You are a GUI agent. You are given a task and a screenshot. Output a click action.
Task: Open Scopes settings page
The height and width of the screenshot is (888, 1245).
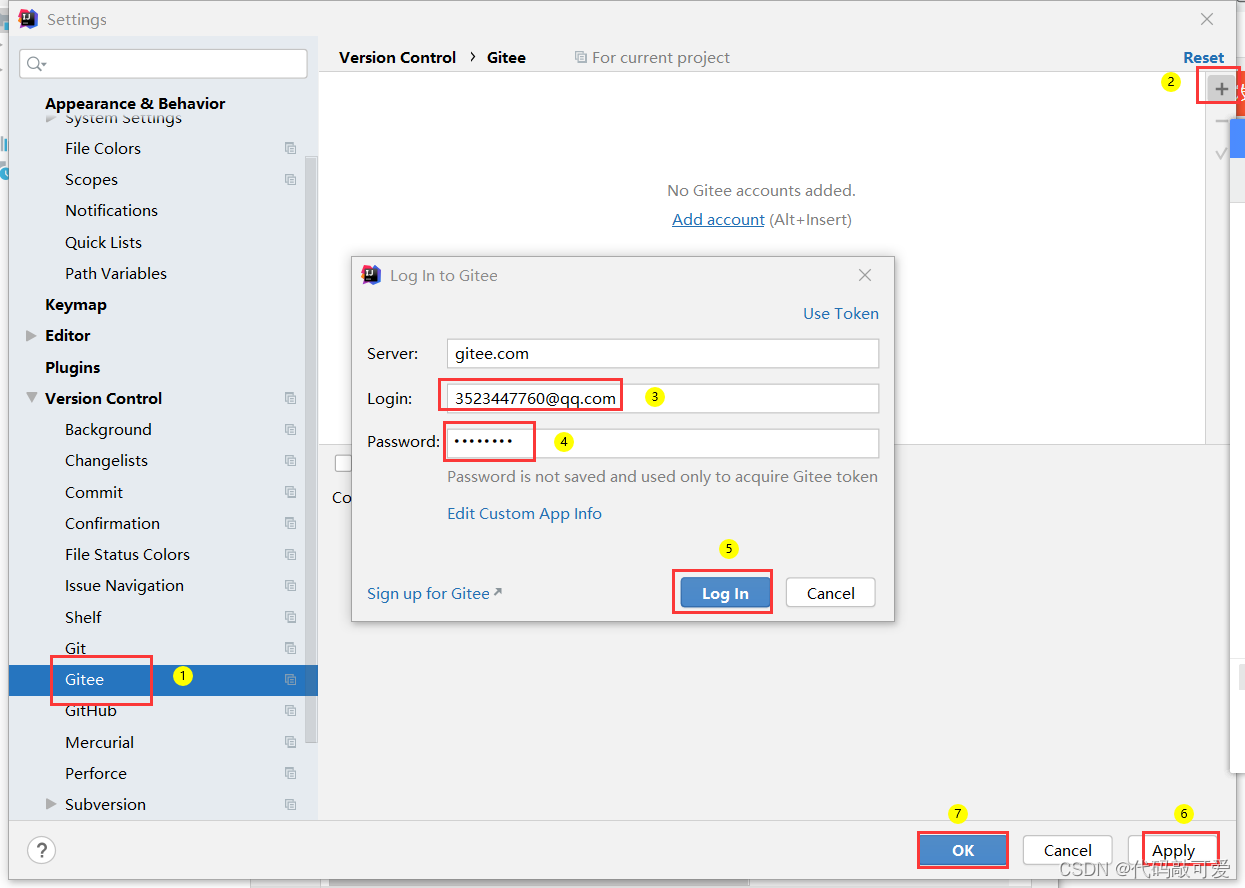[91, 180]
